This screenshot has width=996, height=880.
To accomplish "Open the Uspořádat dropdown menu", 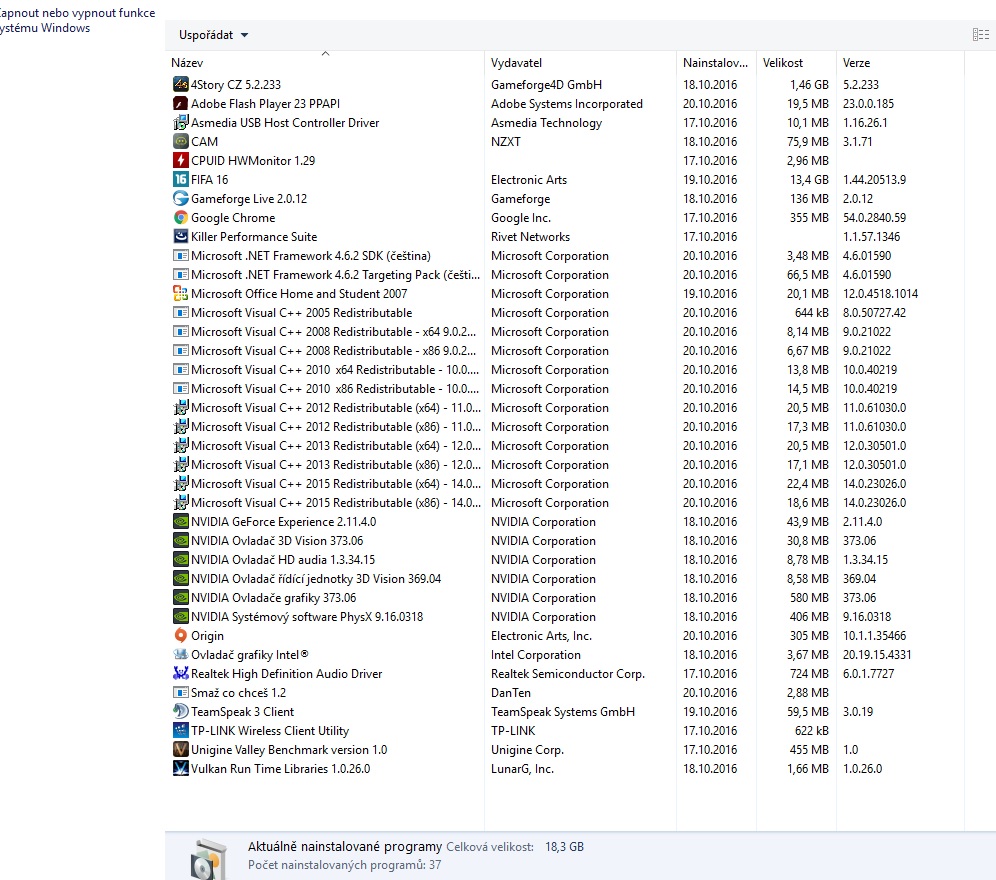I will pos(213,35).
